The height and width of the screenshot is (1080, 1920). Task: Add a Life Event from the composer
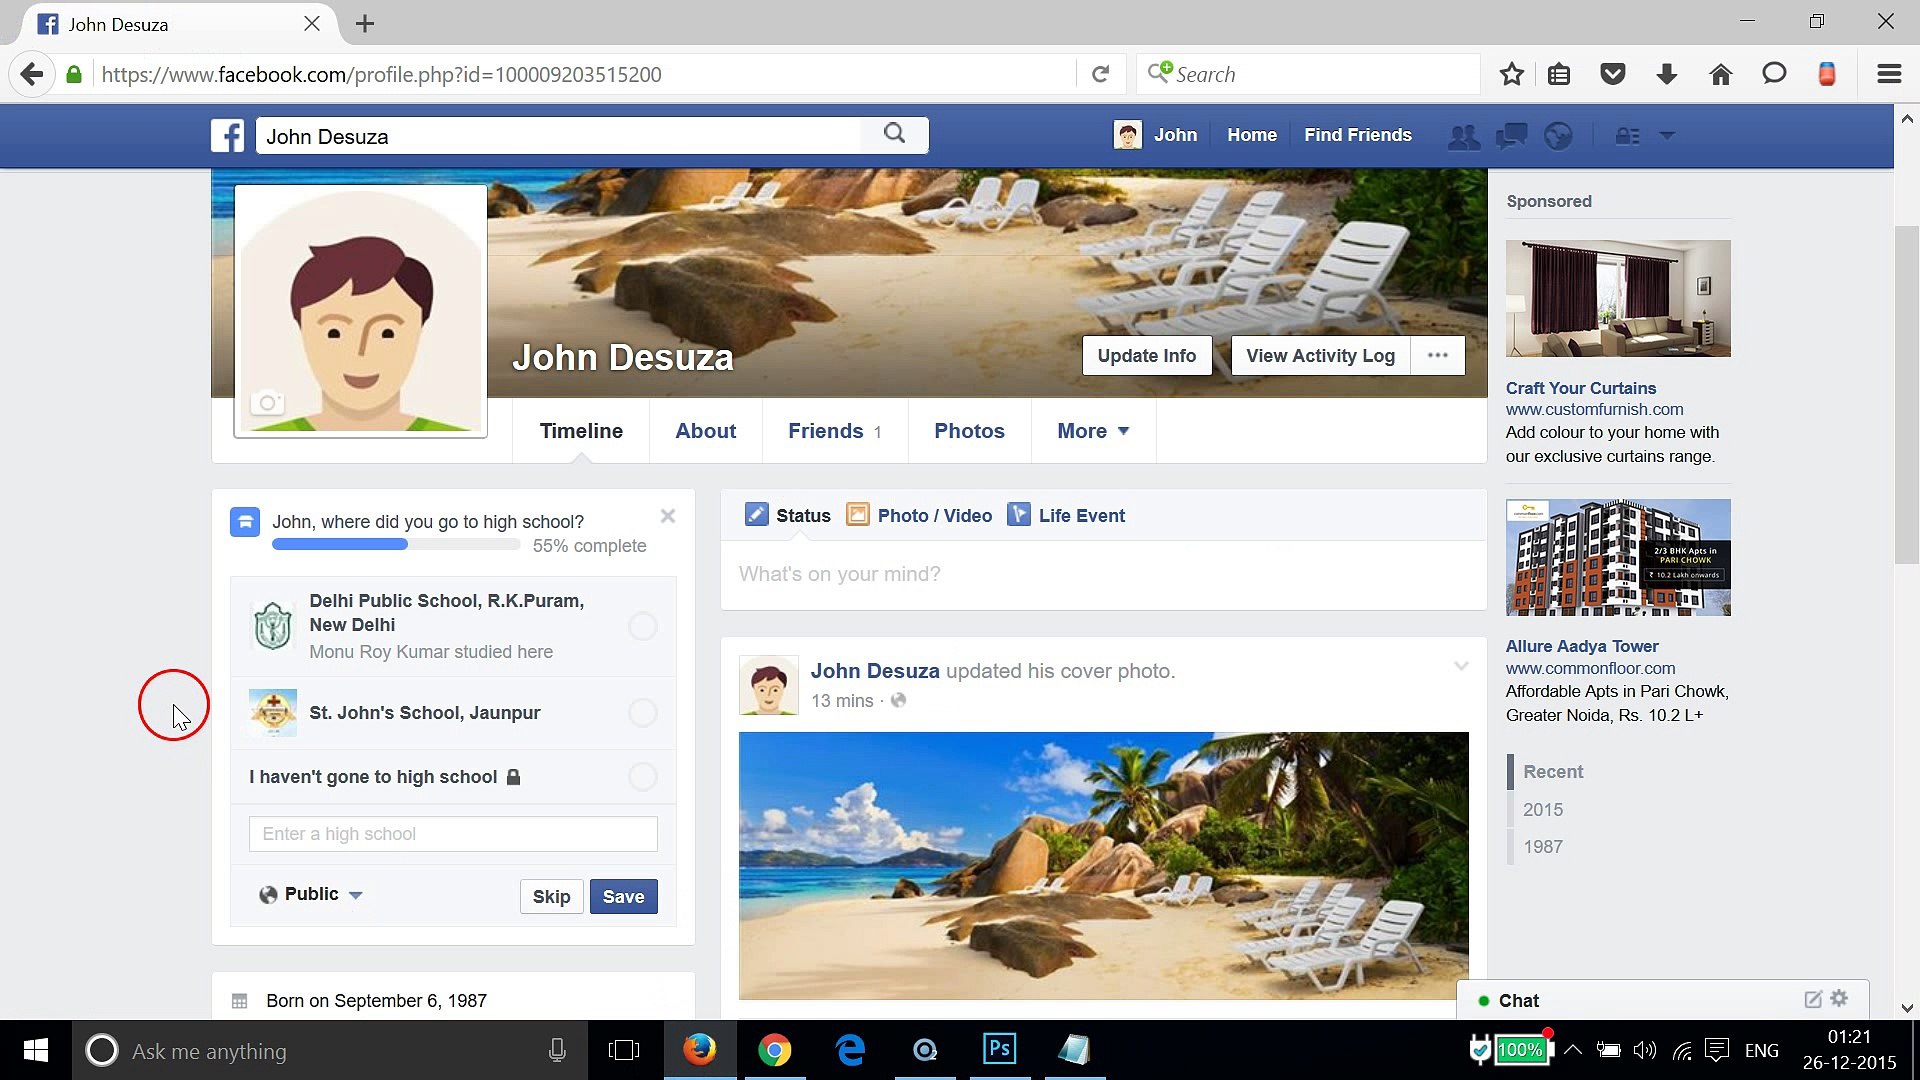pyautogui.click(x=1066, y=515)
